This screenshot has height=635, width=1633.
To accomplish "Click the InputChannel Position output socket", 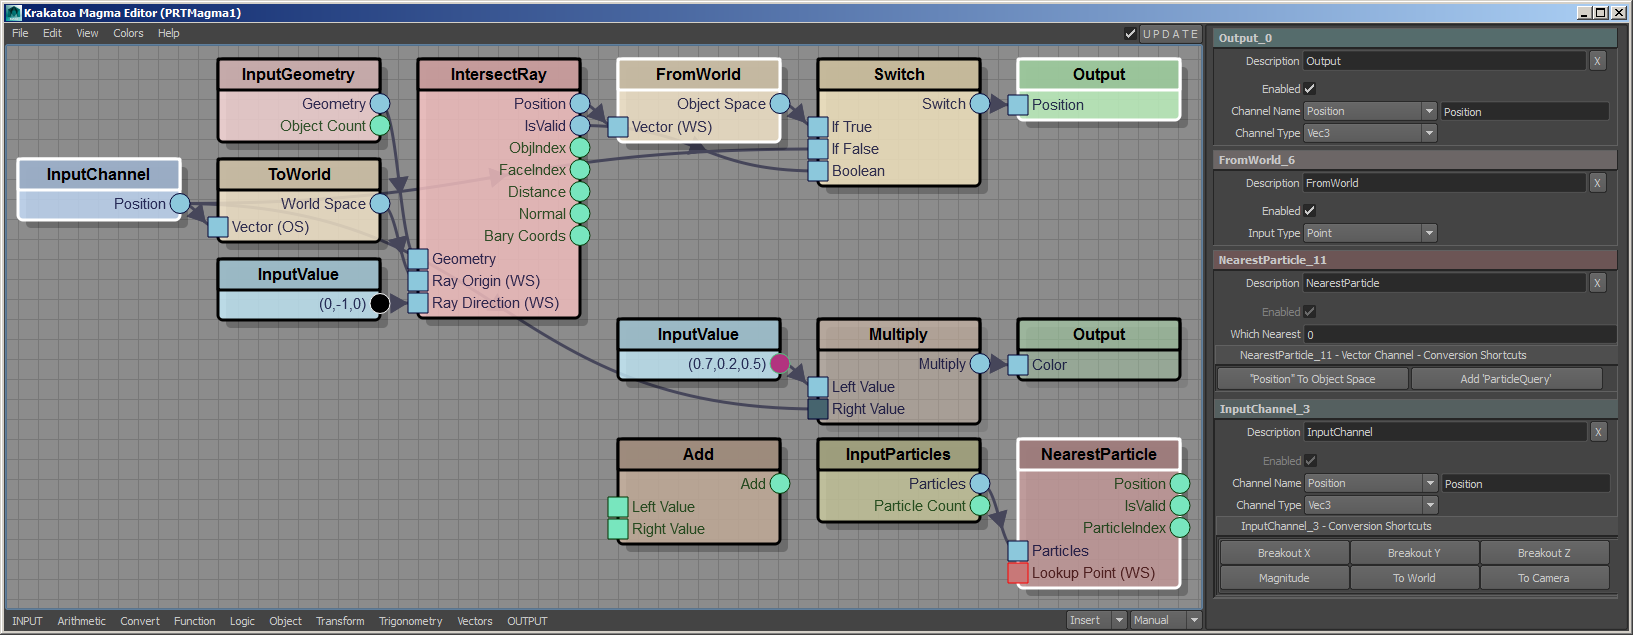I will coord(180,204).
